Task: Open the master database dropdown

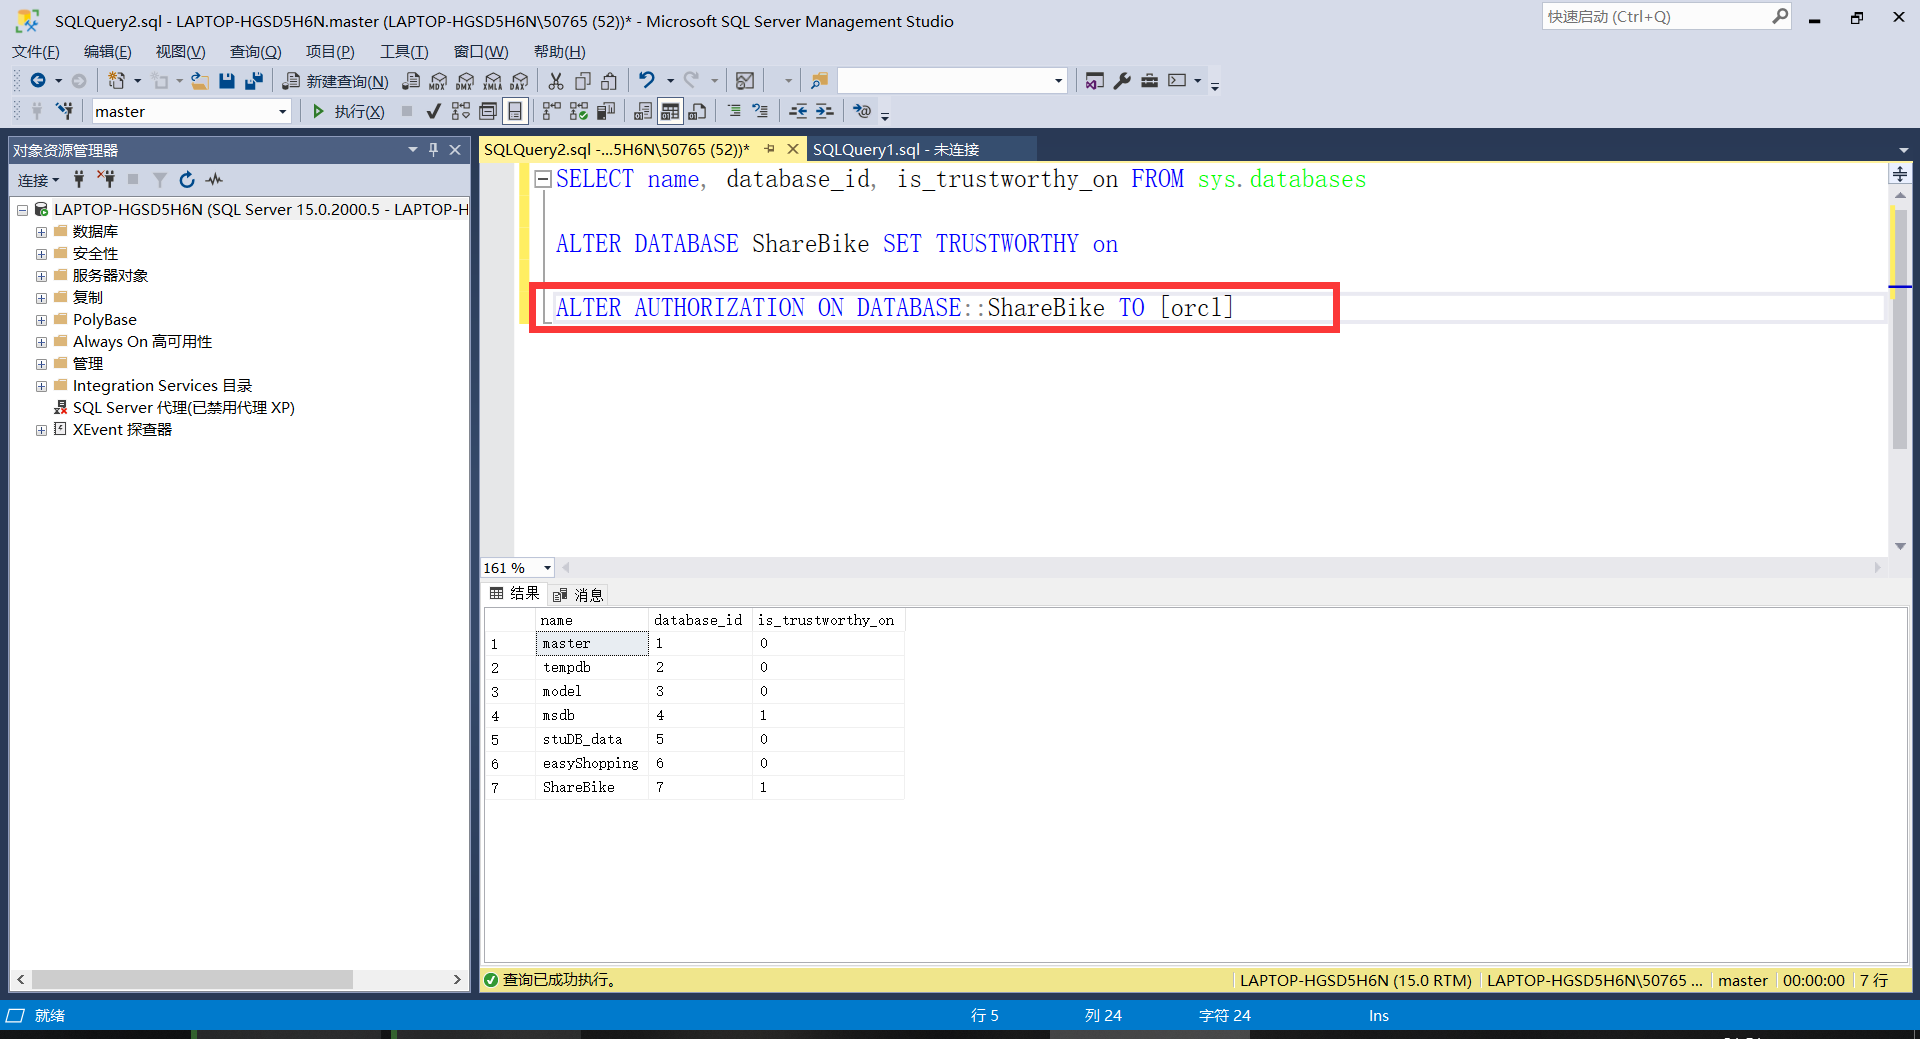Action: pyautogui.click(x=284, y=111)
